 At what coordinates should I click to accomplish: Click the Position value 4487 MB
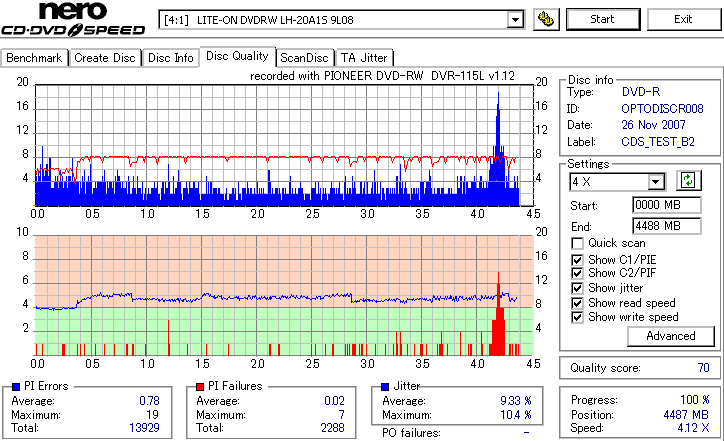click(686, 415)
